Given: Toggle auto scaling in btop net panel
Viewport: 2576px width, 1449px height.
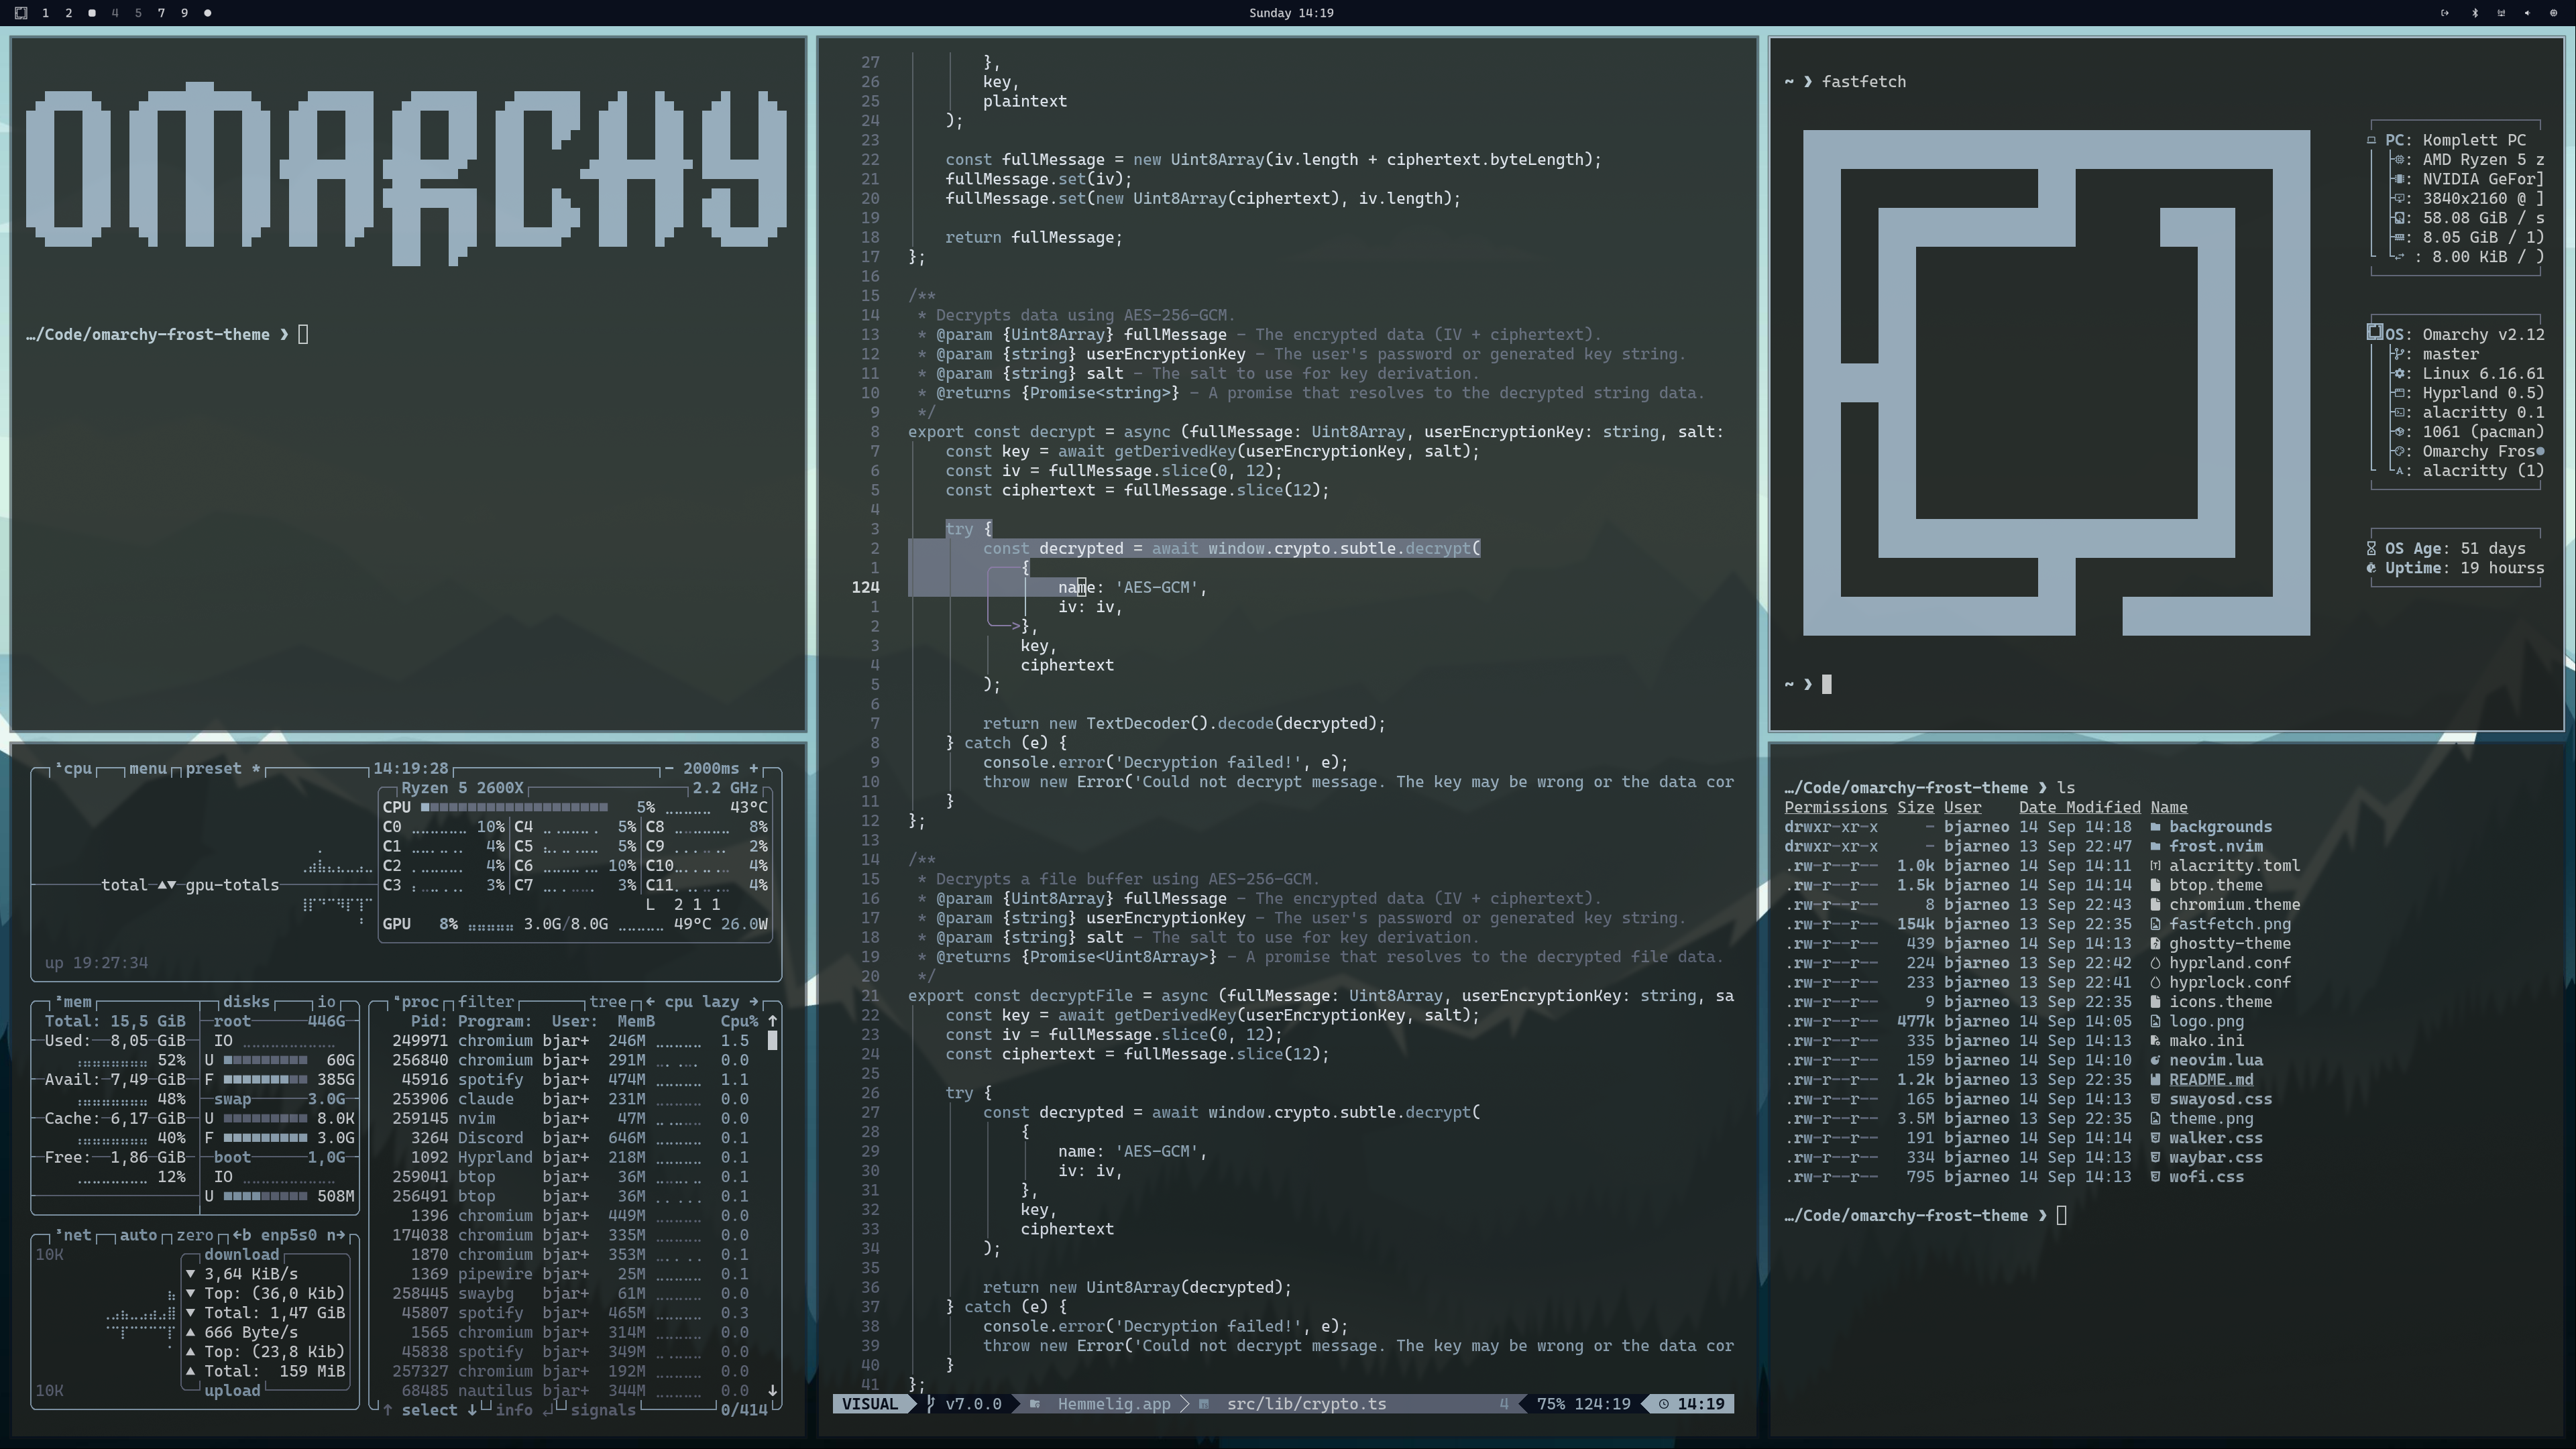Looking at the screenshot, I should (138, 1235).
